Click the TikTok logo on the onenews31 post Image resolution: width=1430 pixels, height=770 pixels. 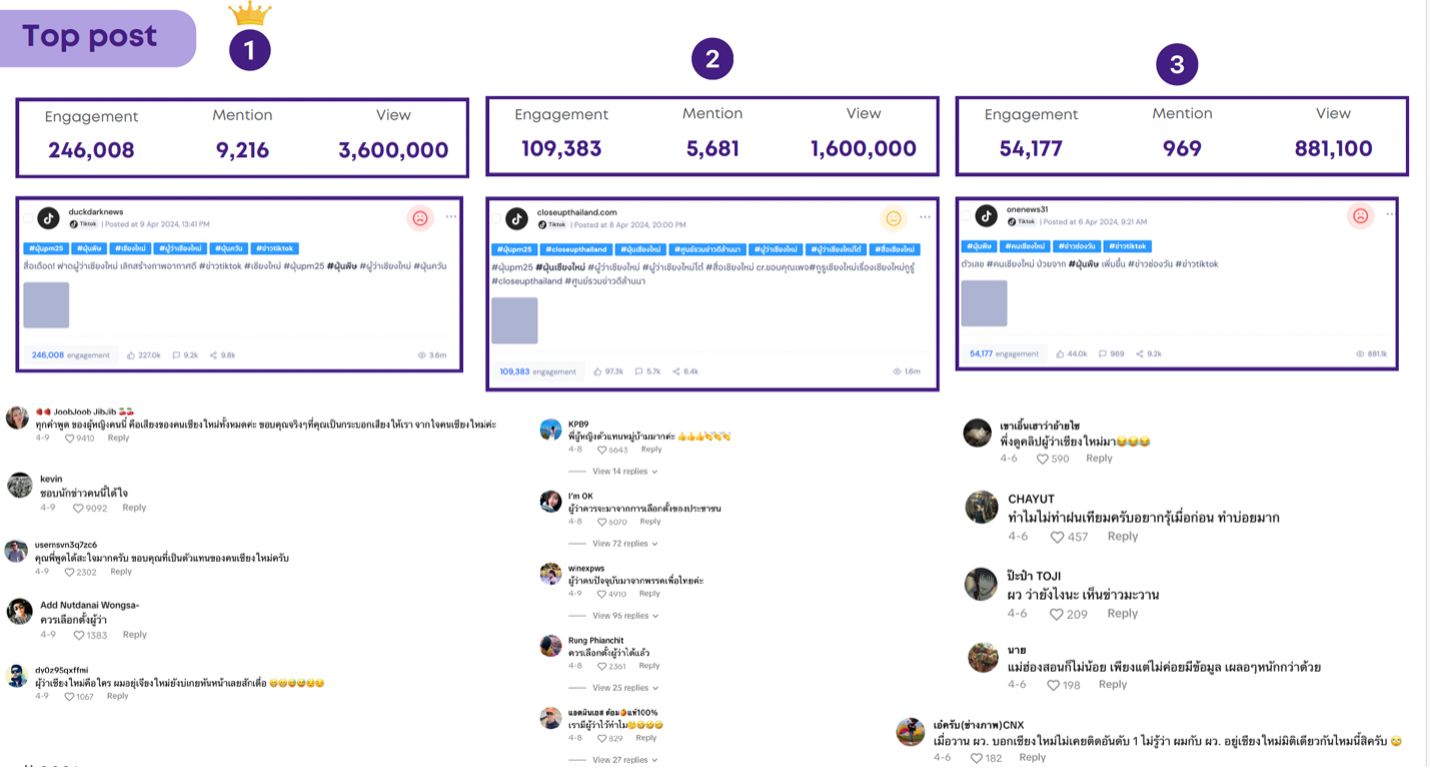tap(986, 216)
